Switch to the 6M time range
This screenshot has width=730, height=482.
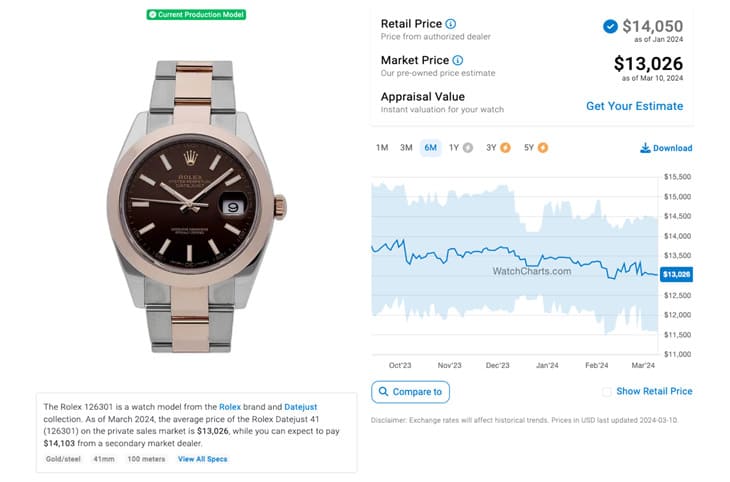click(430, 148)
